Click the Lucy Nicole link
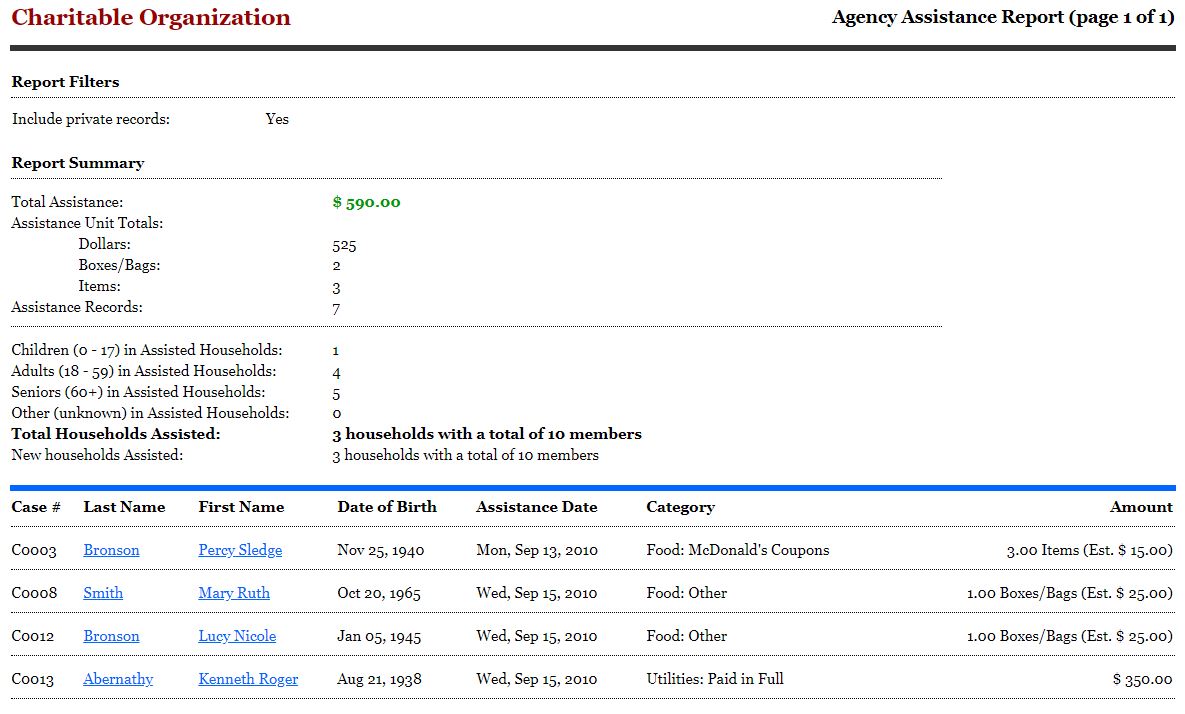This screenshot has height=714, width=1185. (237, 636)
